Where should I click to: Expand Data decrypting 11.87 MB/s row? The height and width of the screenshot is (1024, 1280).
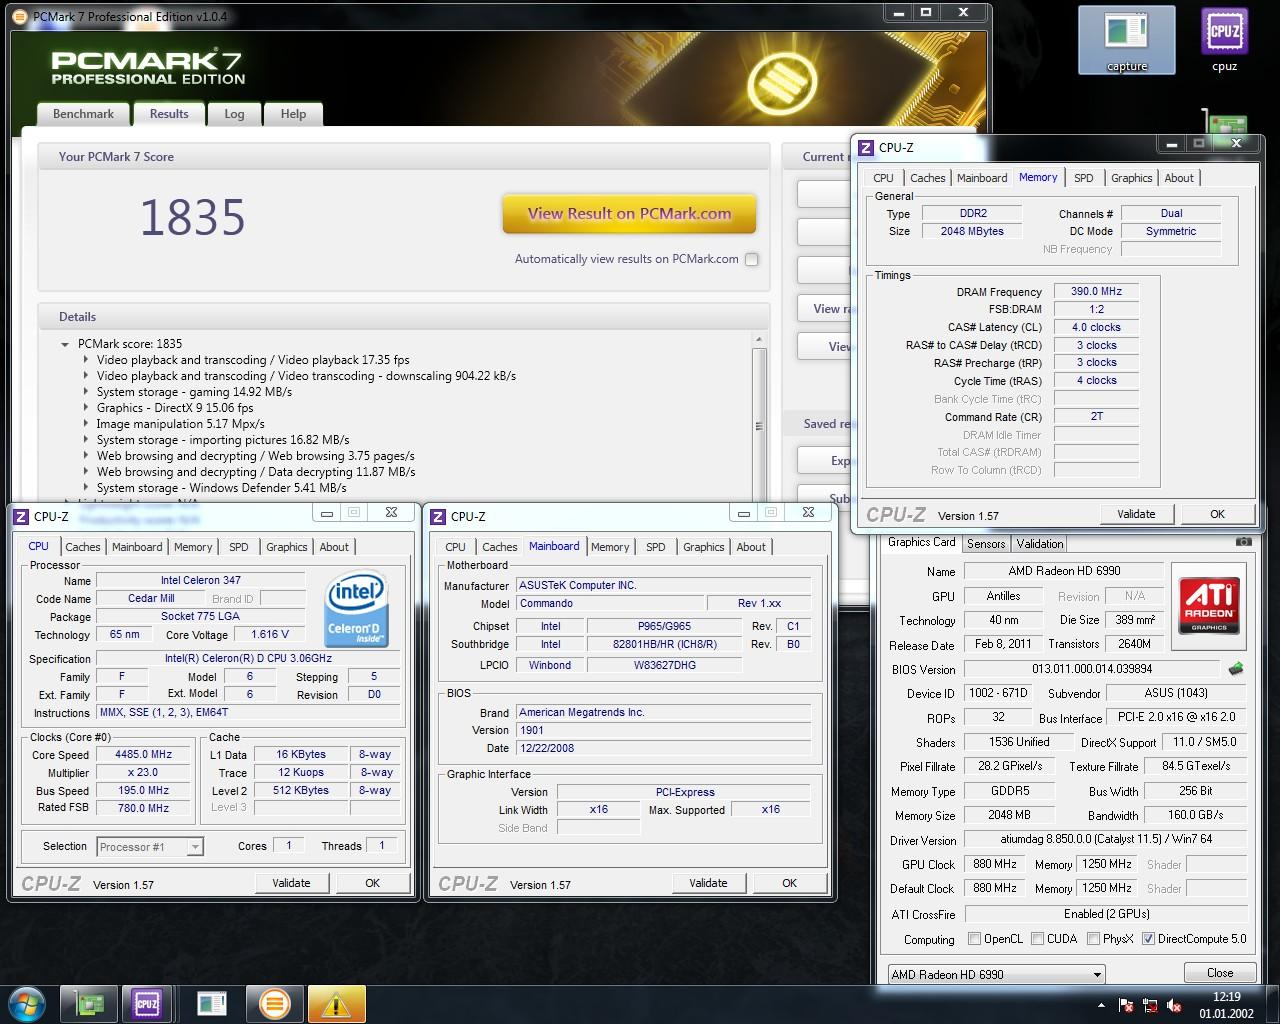[x=86, y=472]
